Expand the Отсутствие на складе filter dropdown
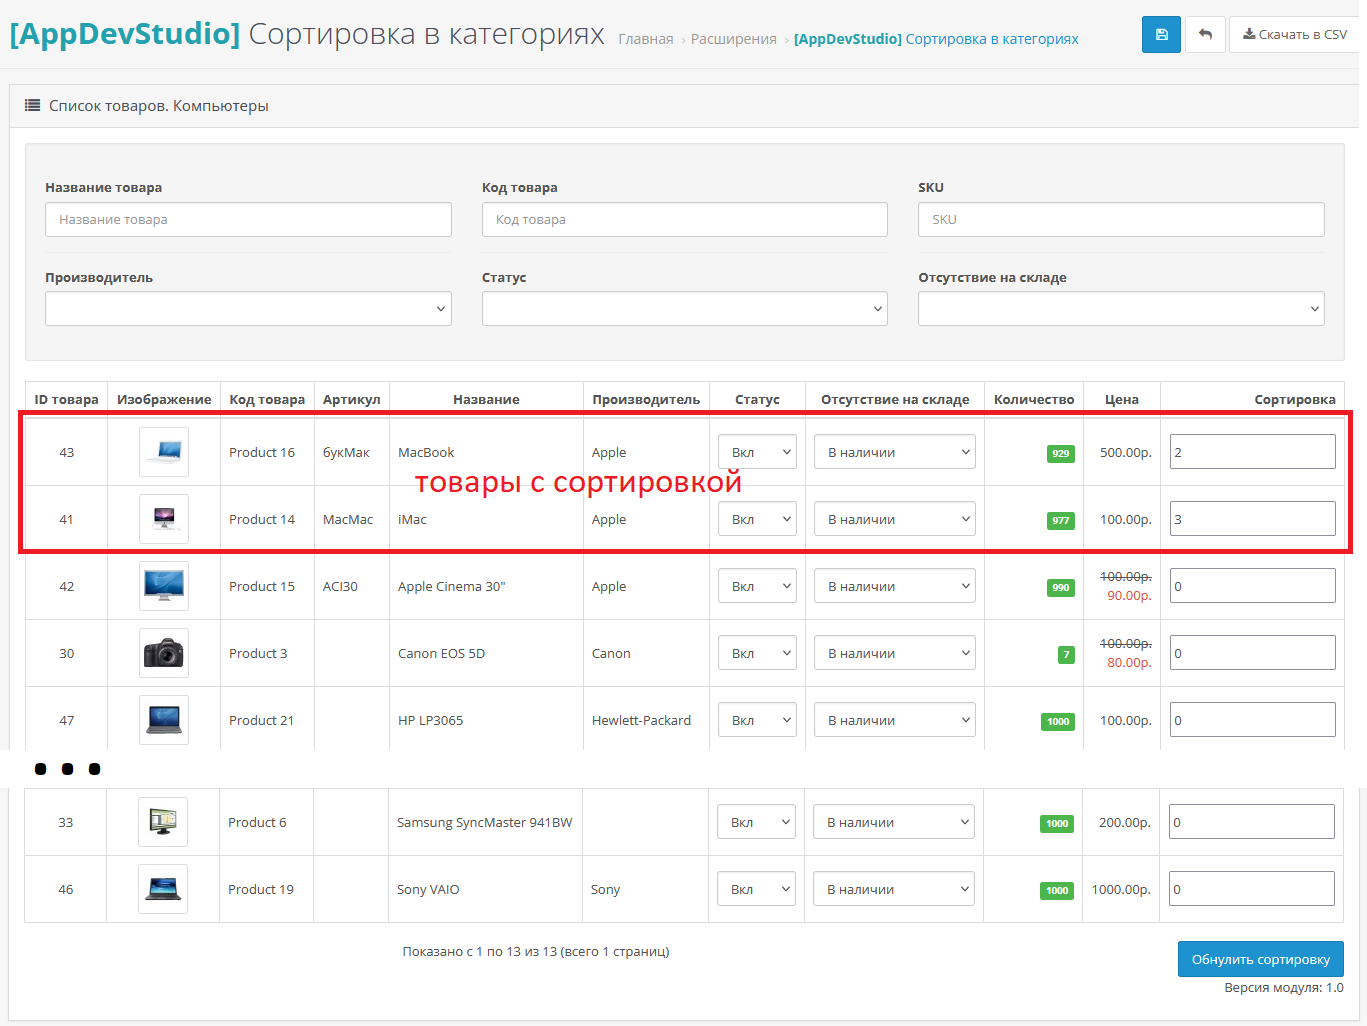Viewport: 1367px width, 1026px height. click(1121, 309)
